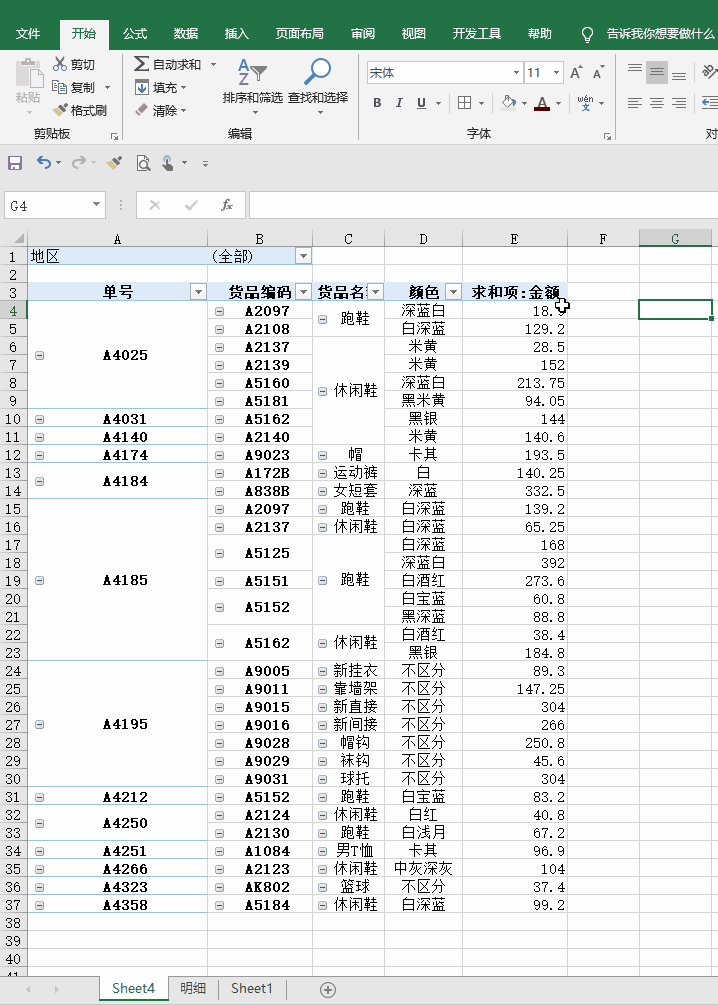Click the Save icon in quick access toolbar
Image resolution: width=718 pixels, height=1005 pixels.
click(15, 163)
